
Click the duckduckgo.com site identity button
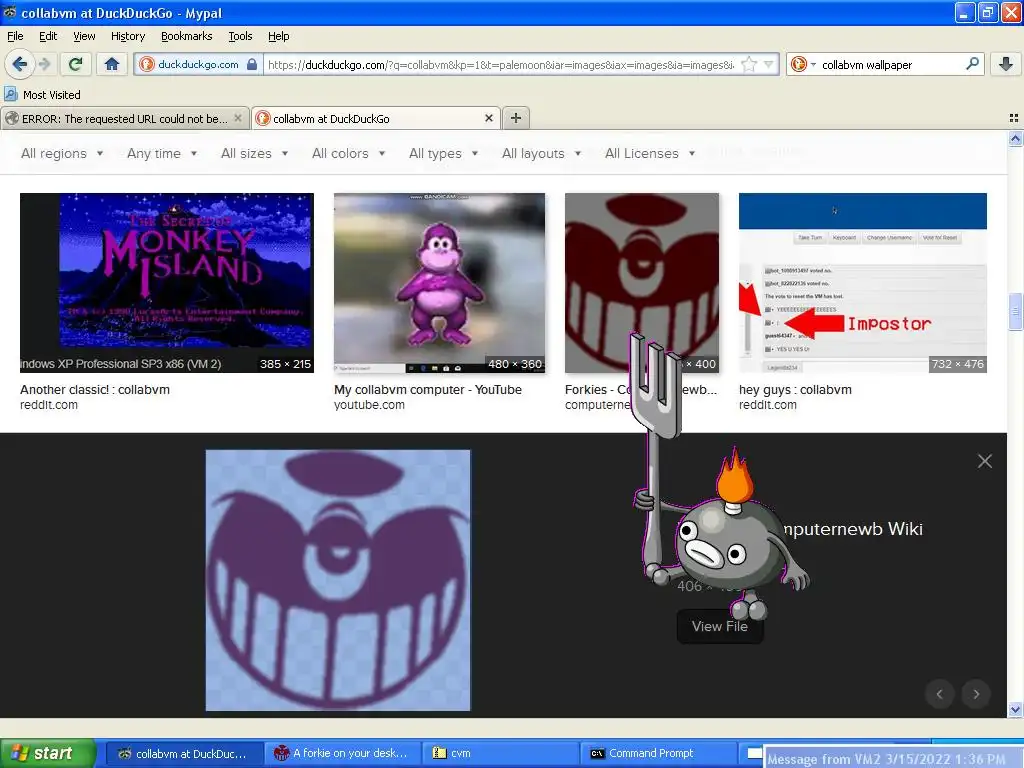198,65
